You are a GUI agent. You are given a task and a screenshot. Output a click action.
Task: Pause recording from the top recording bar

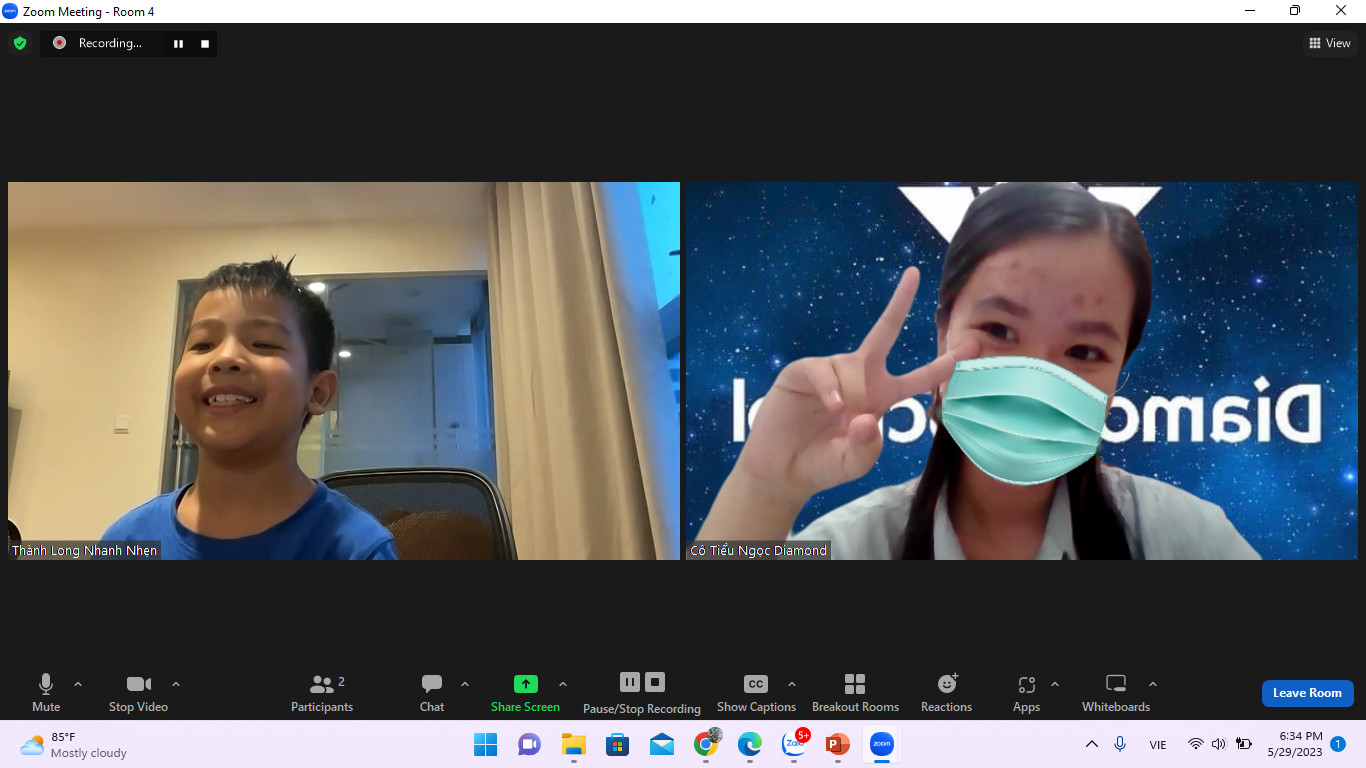[179, 43]
